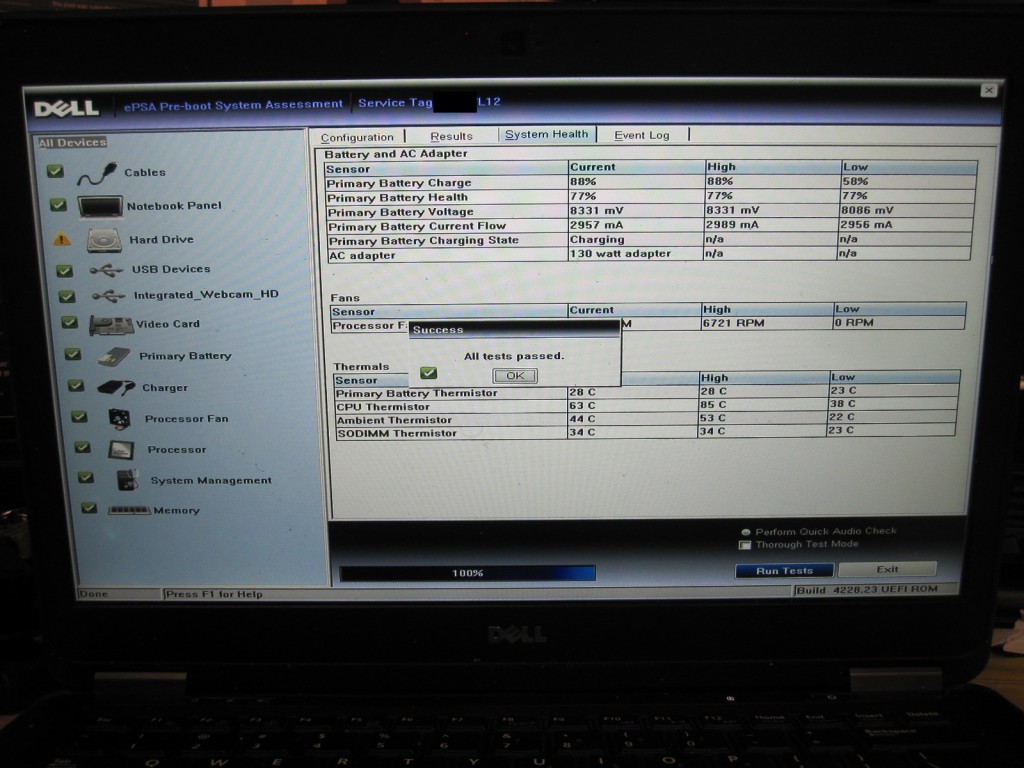The height and width of the screenshot is (768, 1024).
Task: Click the green check in Success dialog
Action: pyautogui.click(x=428, y=373)
